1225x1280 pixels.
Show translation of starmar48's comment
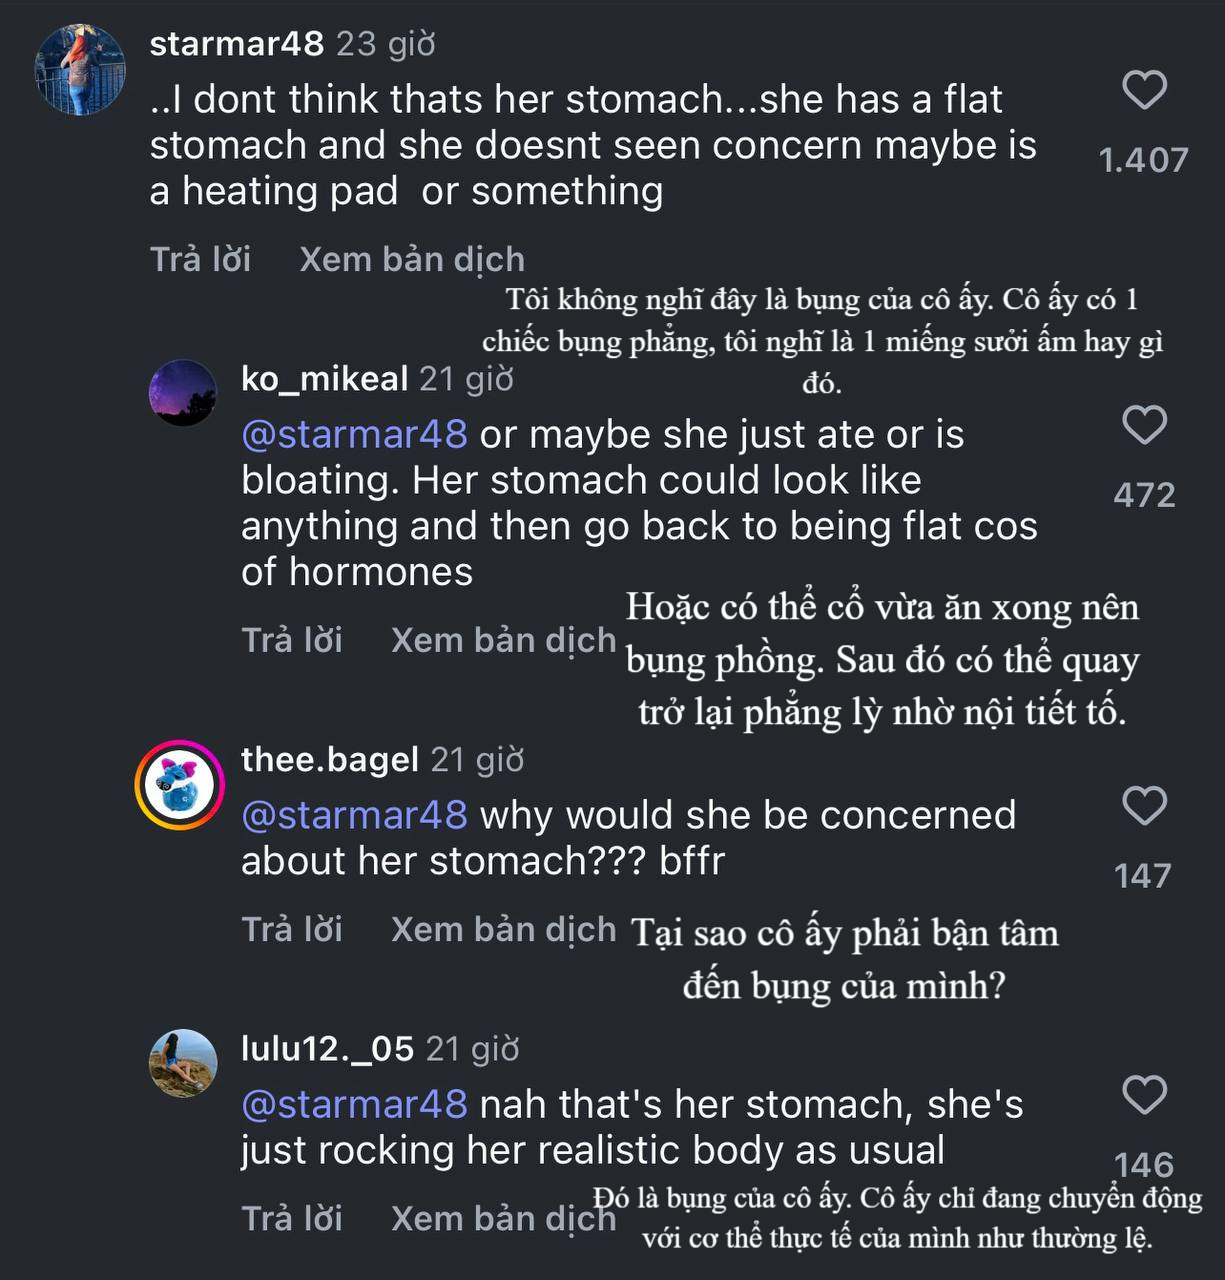point(412,260)
